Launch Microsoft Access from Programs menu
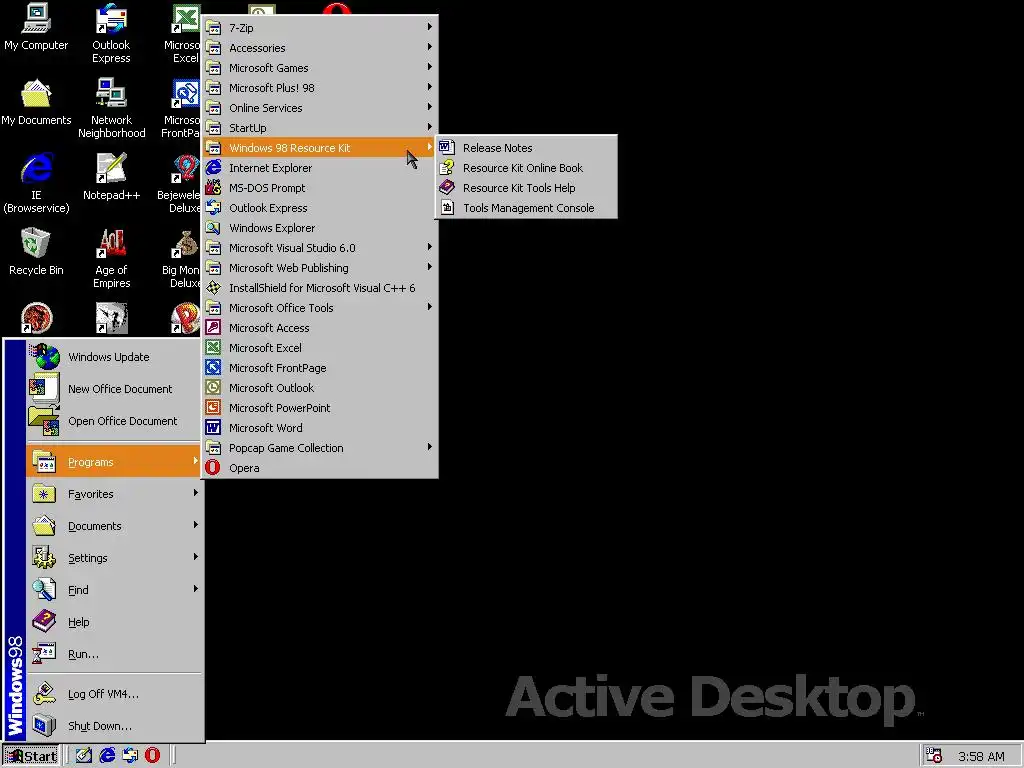 coord(319,328)
